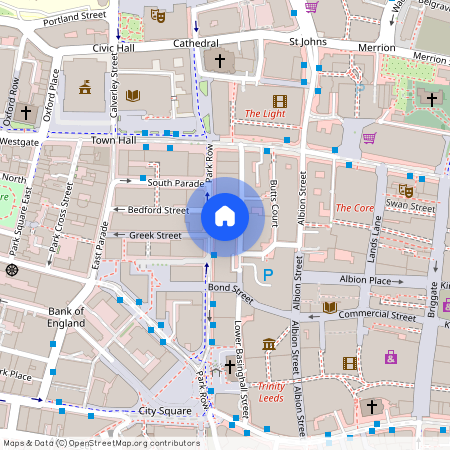Click the library book icon near Calverley Street
The width and height of the screenshot is (450, 450).
tap(133, 96)
